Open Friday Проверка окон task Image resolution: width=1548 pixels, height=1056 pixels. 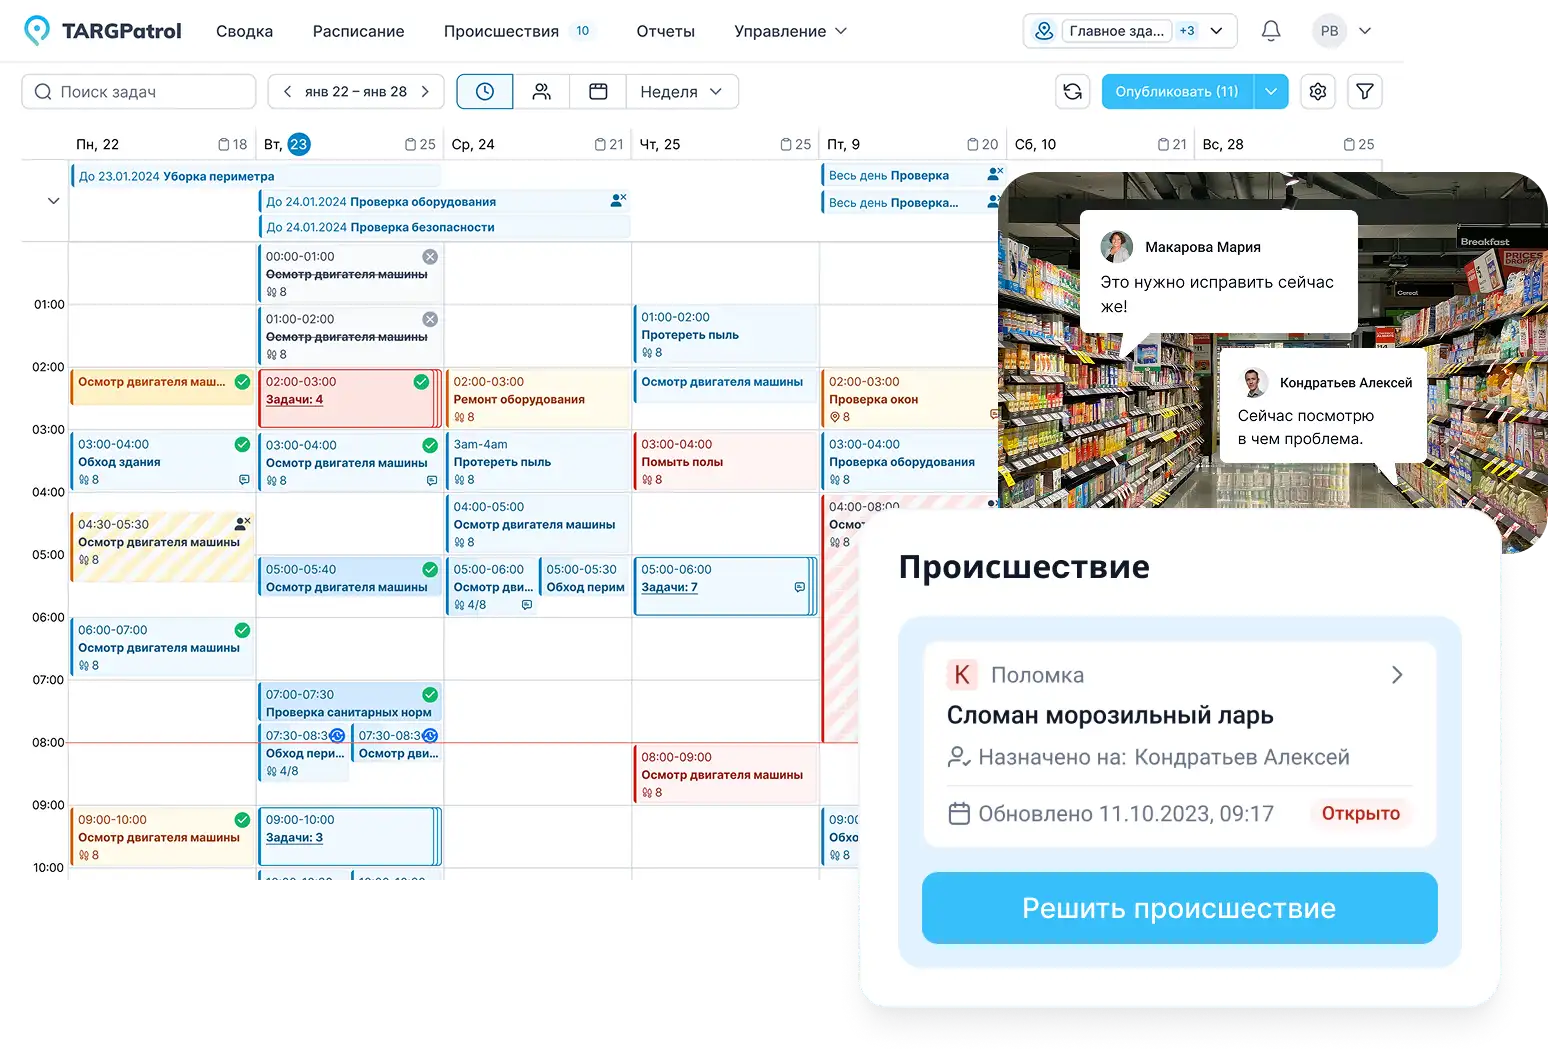tap(908, 399)
